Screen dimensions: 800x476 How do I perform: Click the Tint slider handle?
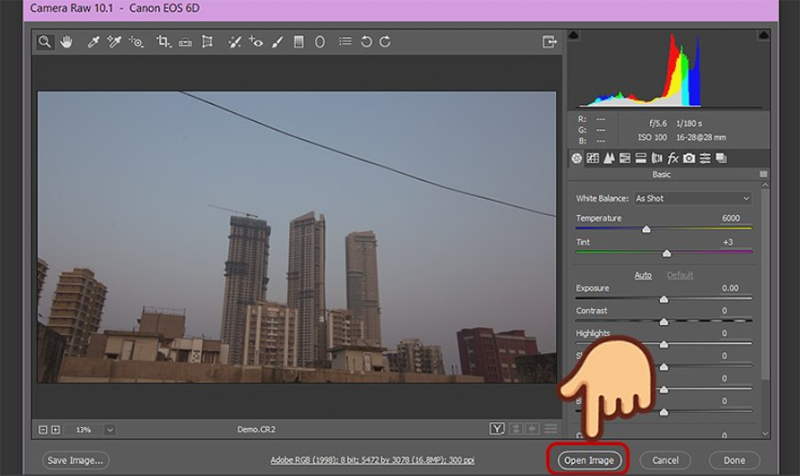coord(667,254)
